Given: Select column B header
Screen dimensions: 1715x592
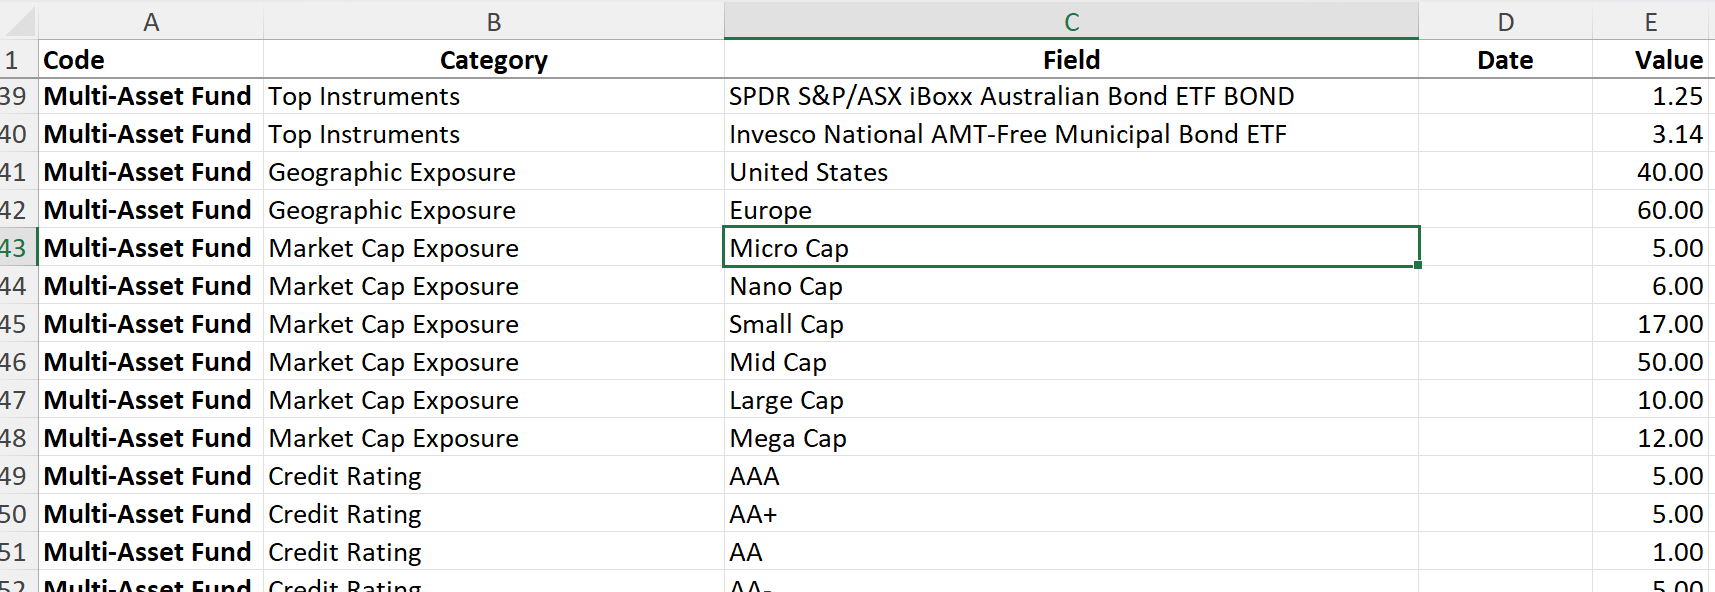Looking at the screenshot, I should 494,21.
